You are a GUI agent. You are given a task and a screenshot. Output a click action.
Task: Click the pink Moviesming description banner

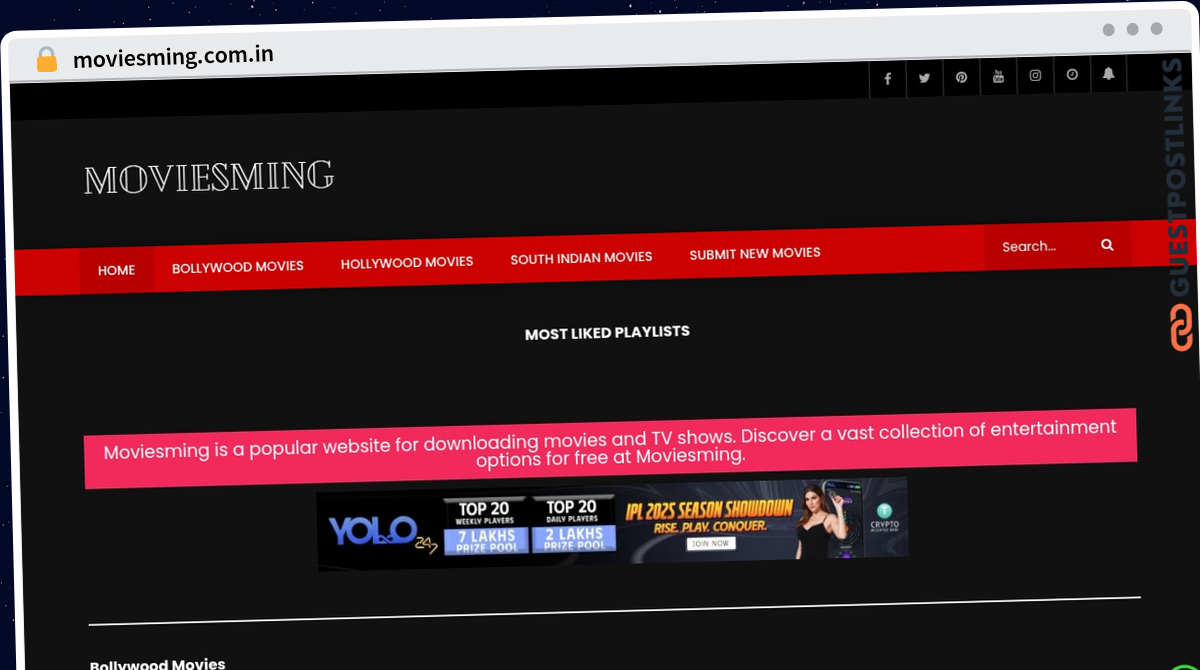tap(610, 447)
